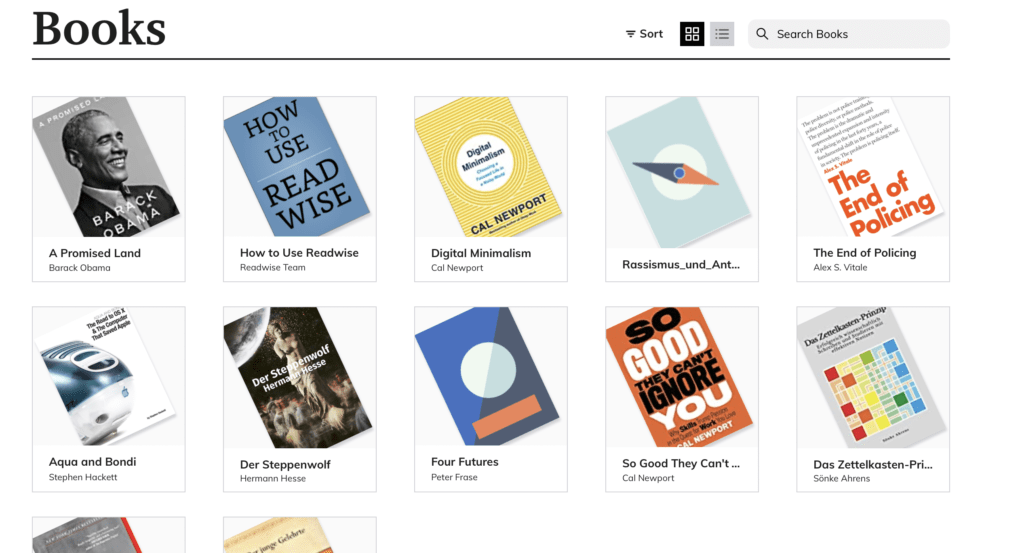1024x553 pixels.
Task: Open A Promised Land book cover
Action: coord(108,167)
